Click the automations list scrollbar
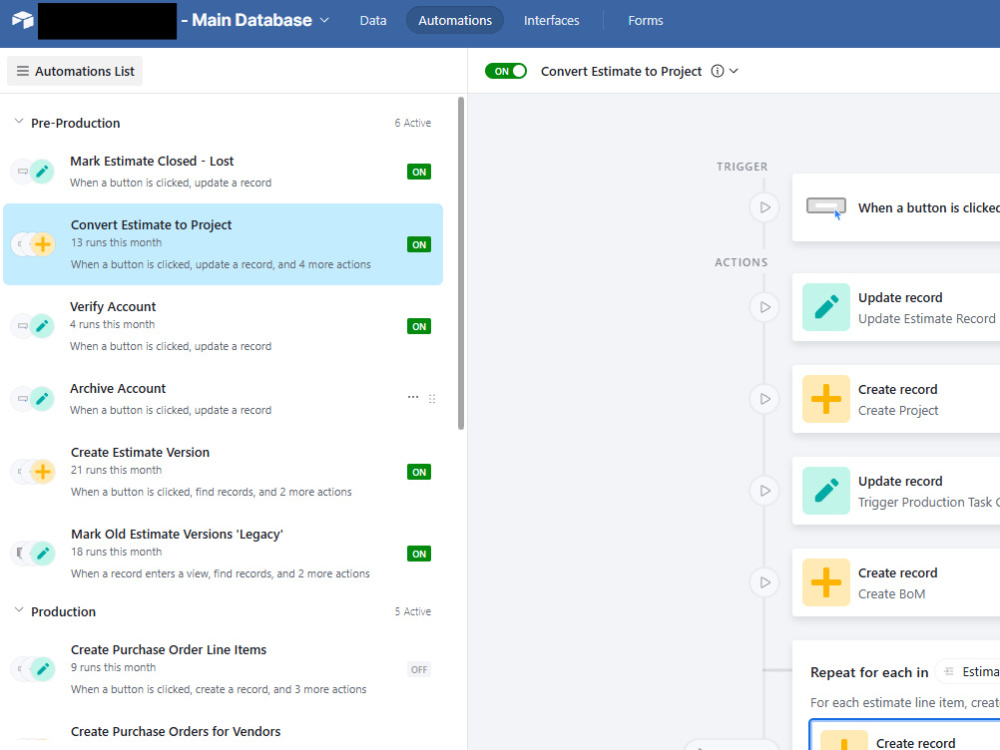The height and width of the screenshot is (750, 1000). point(460,263)
